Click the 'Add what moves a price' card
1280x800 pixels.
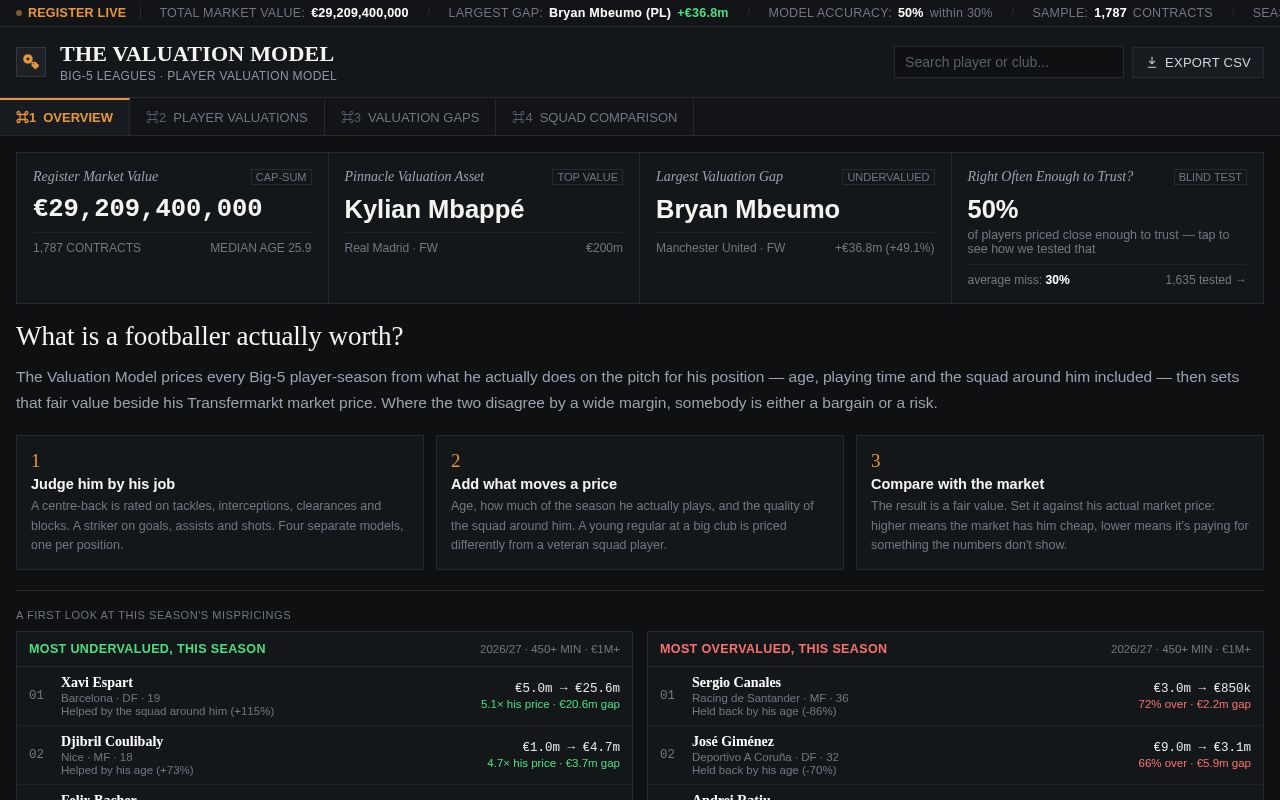point(640,502)
